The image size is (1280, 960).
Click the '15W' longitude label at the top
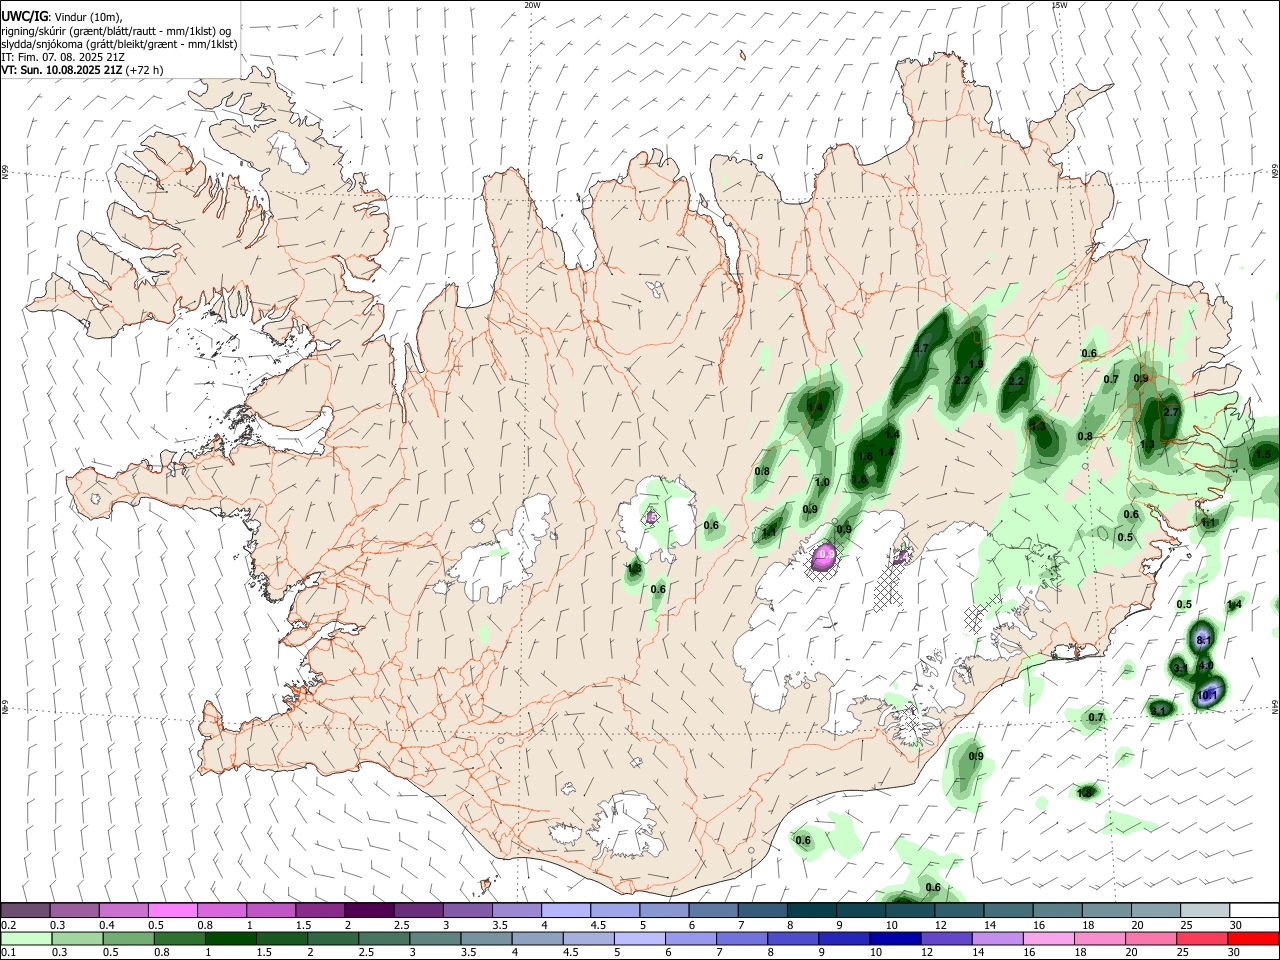pos(1059,5)
